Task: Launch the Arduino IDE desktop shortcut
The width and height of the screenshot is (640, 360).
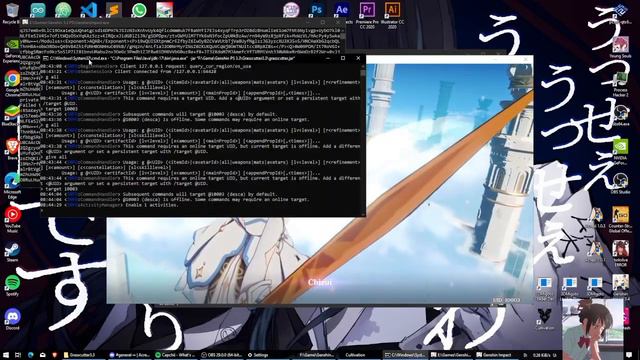Action: pyautogui.click(x=38, y=10)
